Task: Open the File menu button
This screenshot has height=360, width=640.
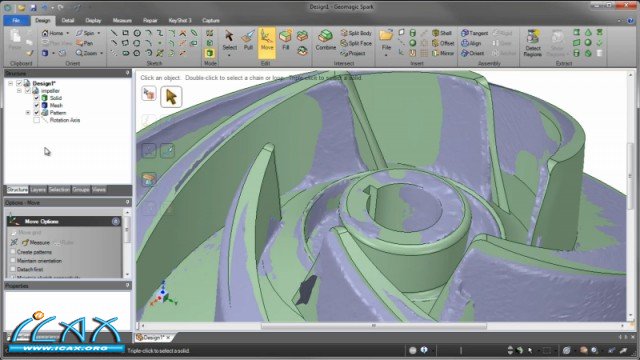Action: [x=16, y=20]
